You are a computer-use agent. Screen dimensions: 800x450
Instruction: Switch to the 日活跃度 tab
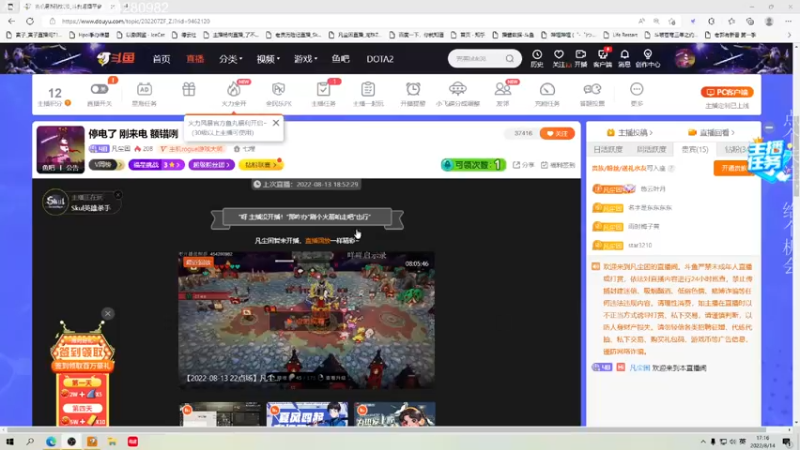pos(608,149)
